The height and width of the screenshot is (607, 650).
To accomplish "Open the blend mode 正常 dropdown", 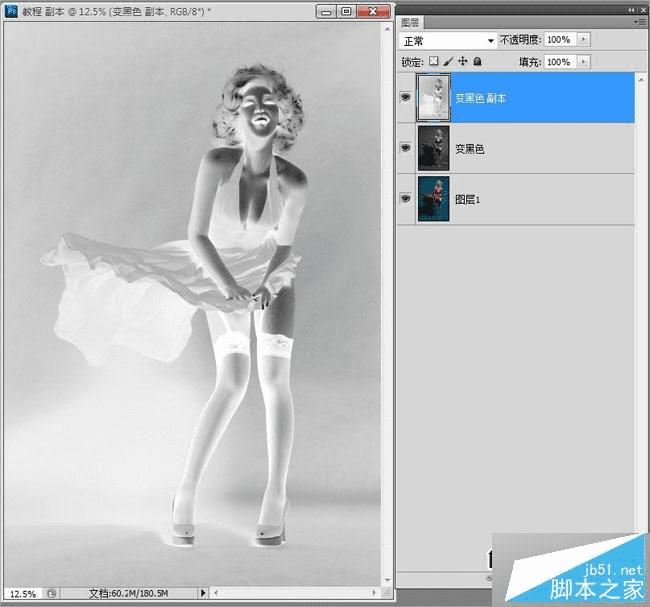I will (x=448, y=41).
